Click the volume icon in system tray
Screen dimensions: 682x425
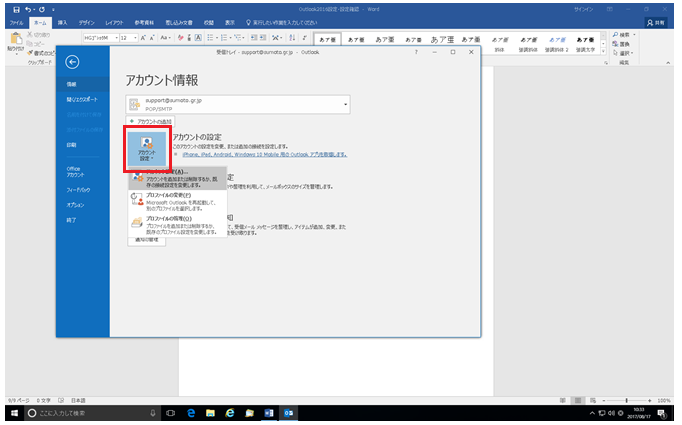611,413
